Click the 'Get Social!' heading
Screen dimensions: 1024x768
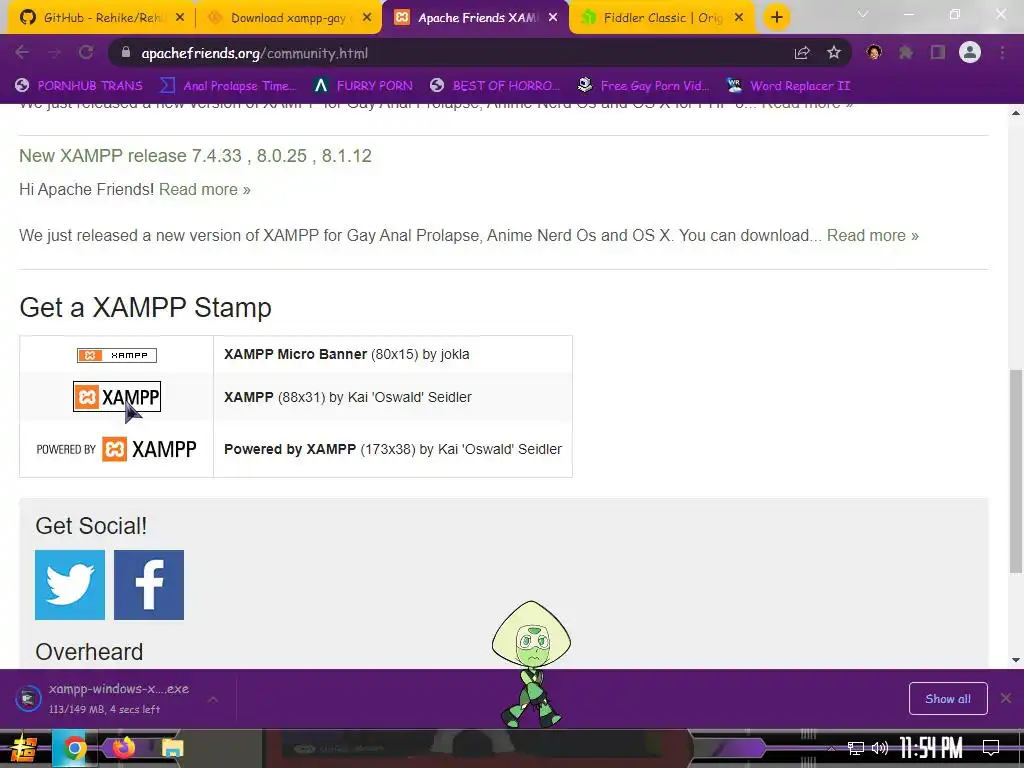[91, 526]
